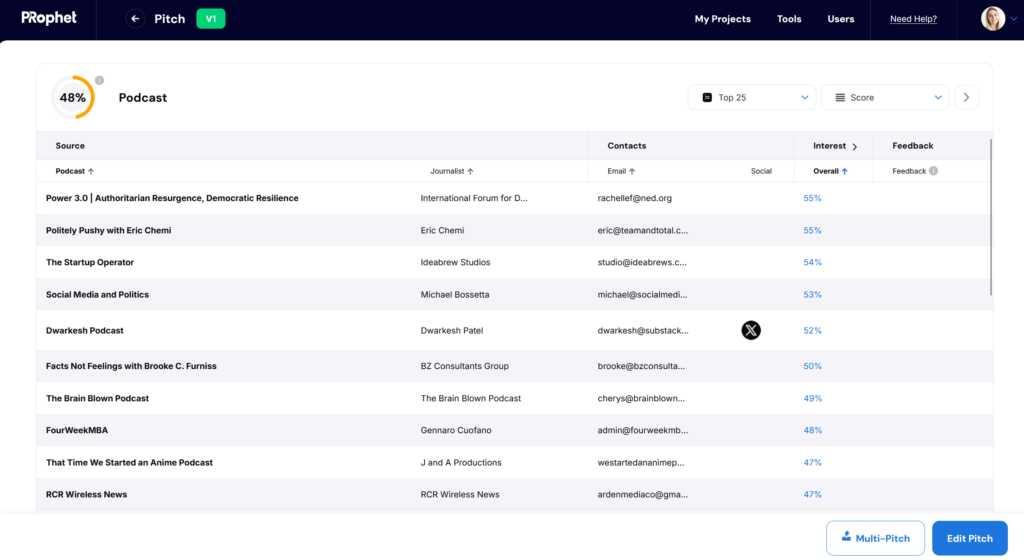1024x560 pixels.
Task: Click the Edit Pitch button
Action: point(970,538)
